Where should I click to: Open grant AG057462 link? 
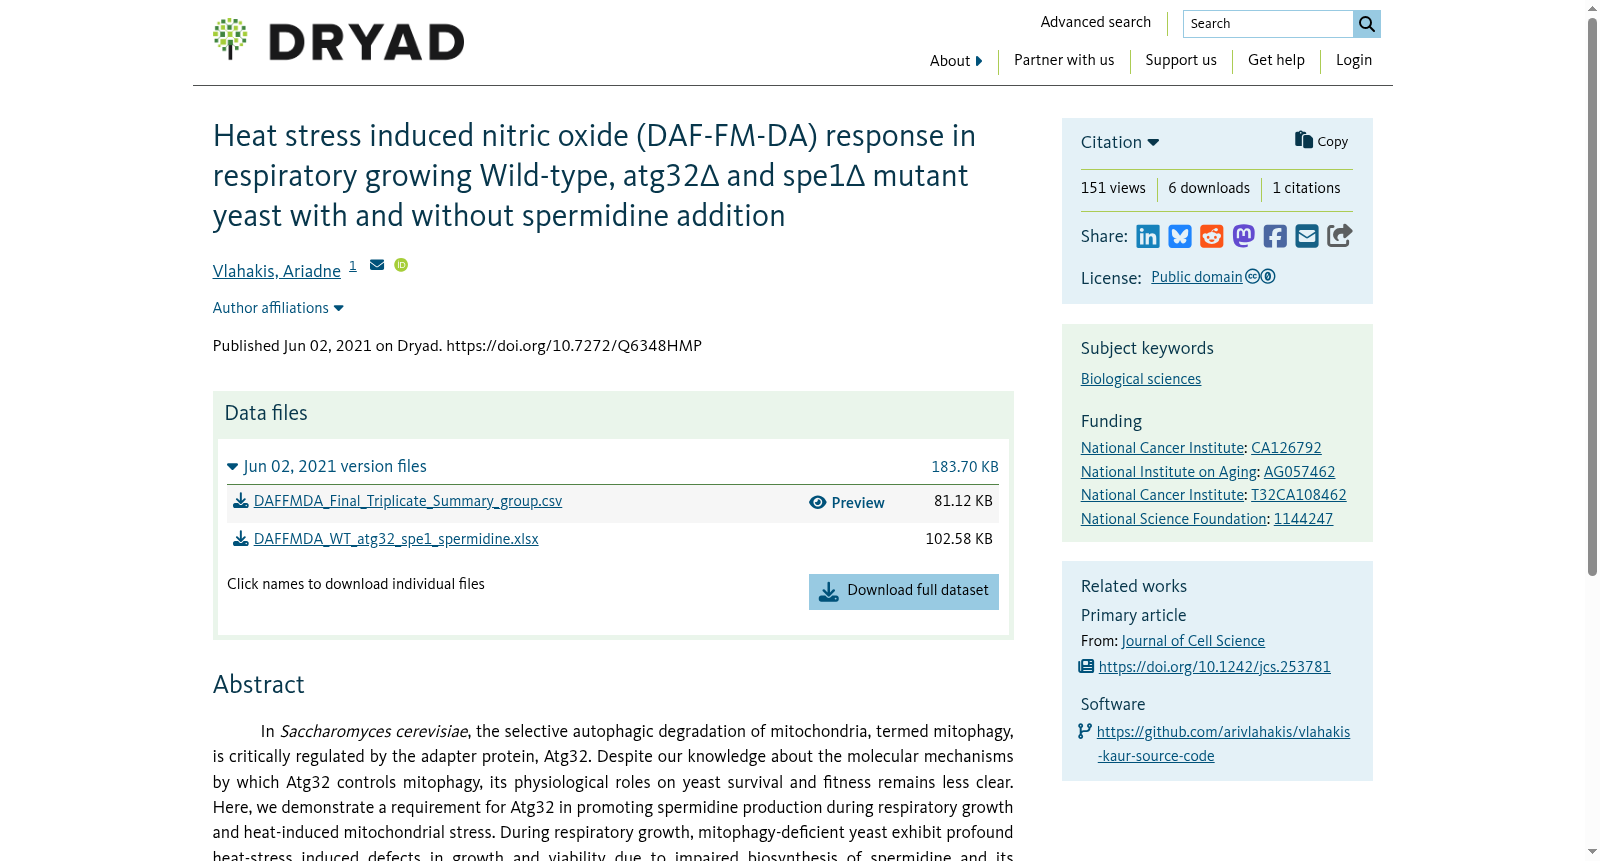pyautogui.click(x=1300, y=472)
